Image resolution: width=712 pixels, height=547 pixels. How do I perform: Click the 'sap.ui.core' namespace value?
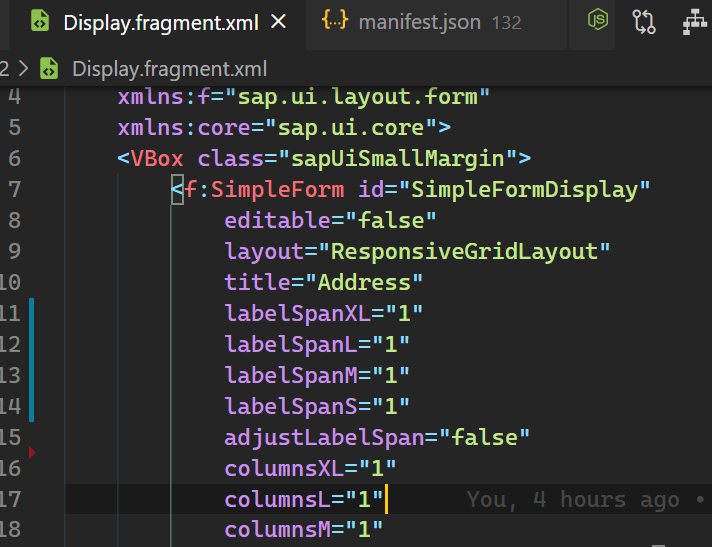(x=351, y=128)
